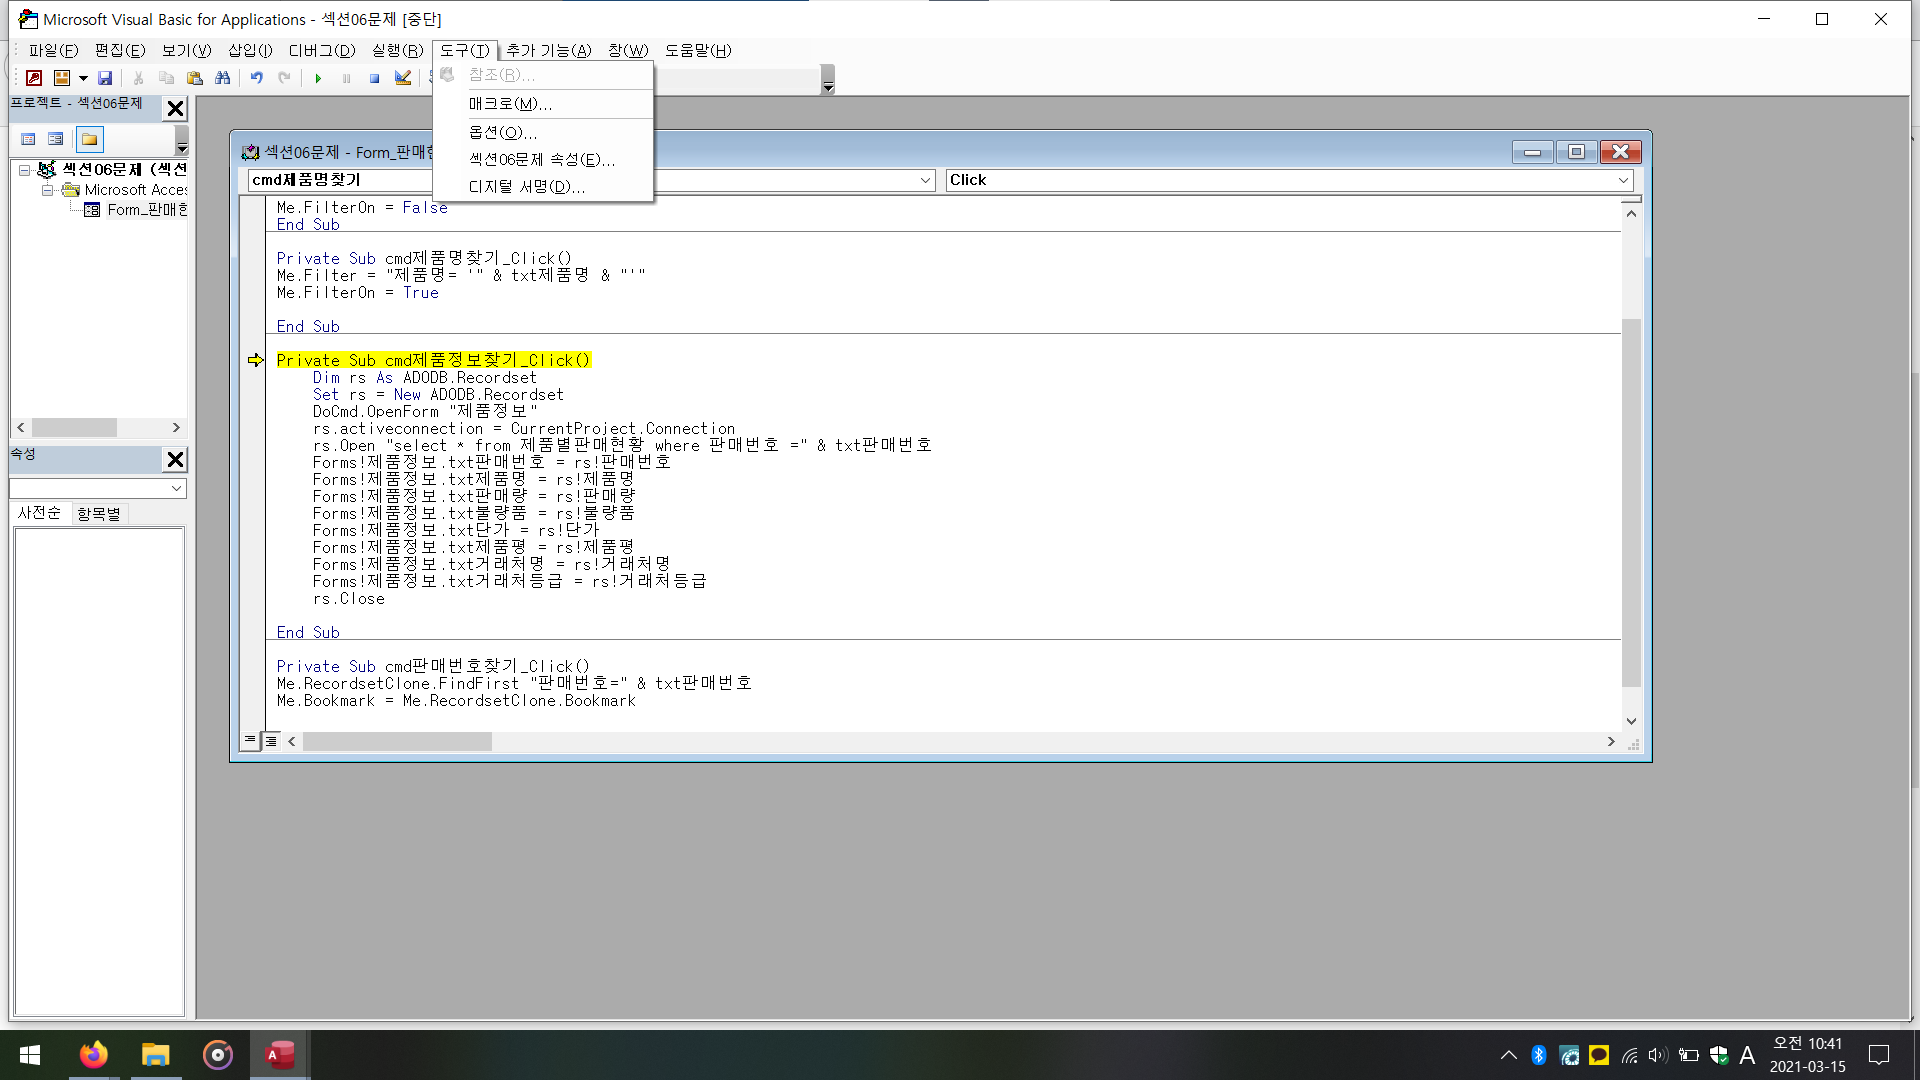Toggle Design Mode icon
The height and width of the screenshot is (1080, 1920).
click(x=403, y=78)
